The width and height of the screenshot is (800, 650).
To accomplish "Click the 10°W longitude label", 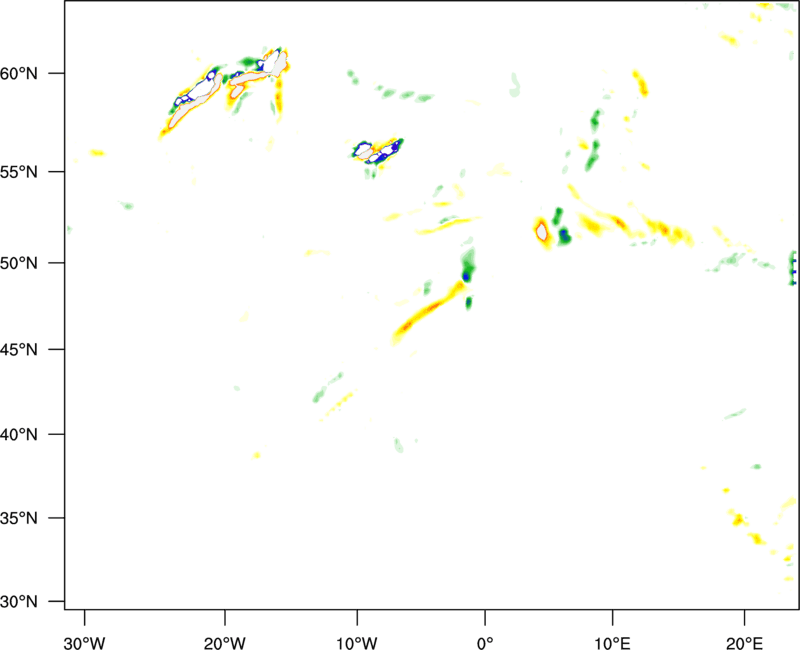I will coord(357,643).
